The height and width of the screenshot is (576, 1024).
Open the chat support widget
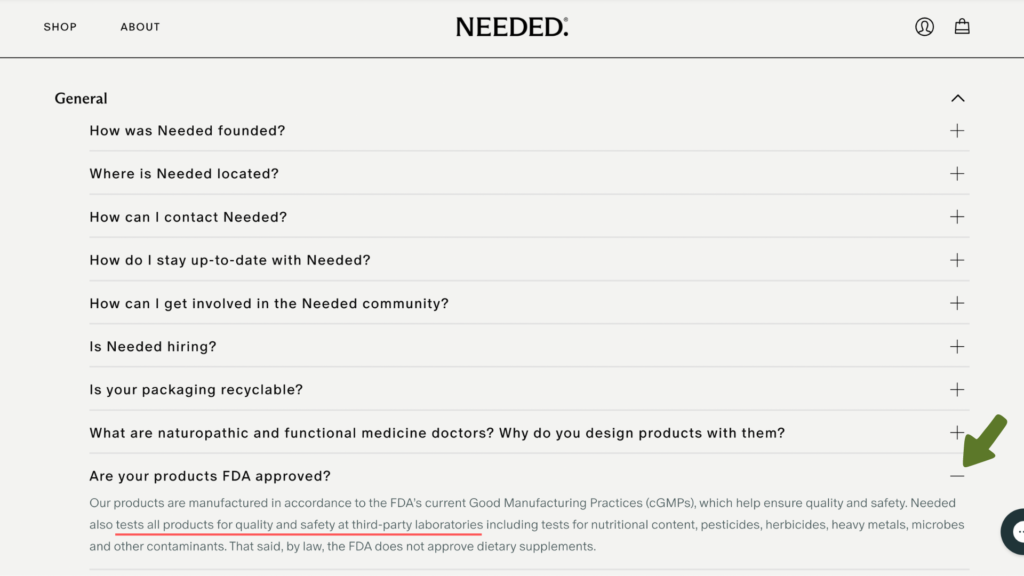pos(1015,531)
